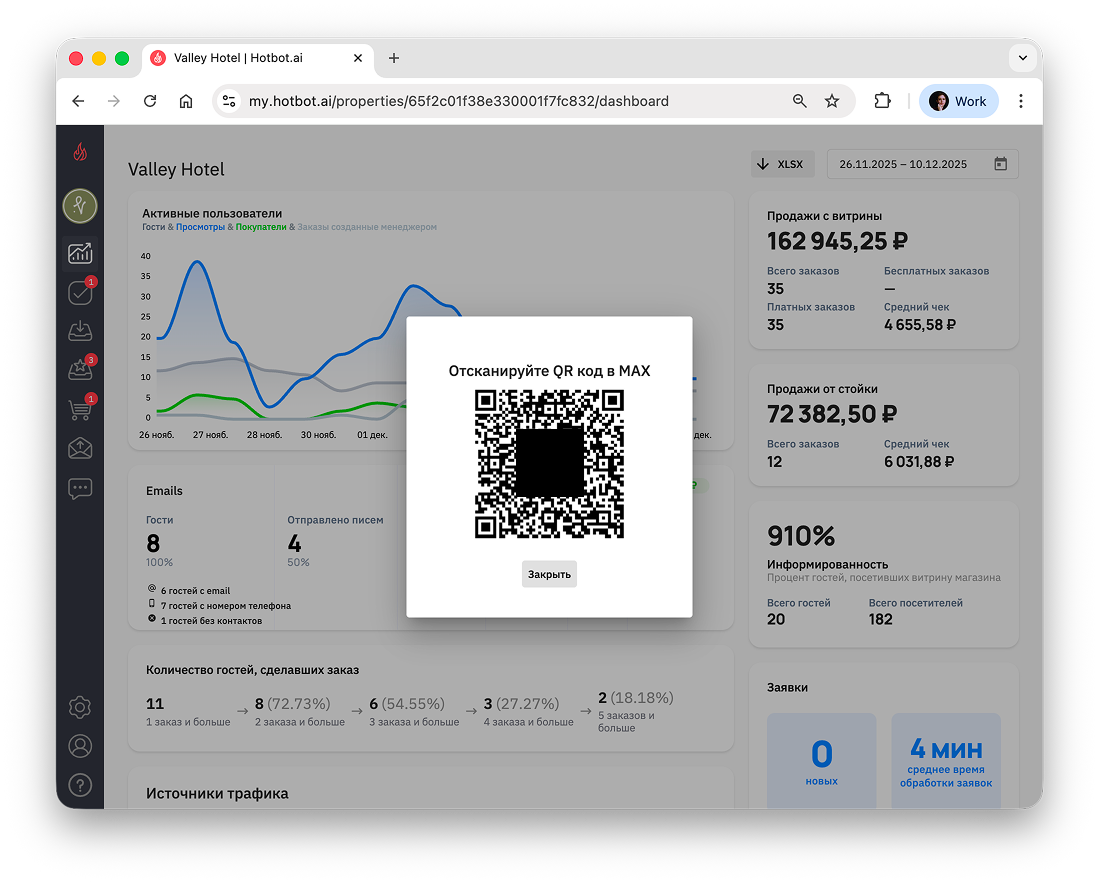Open the shopping cart orders icon

click(80, 409)
